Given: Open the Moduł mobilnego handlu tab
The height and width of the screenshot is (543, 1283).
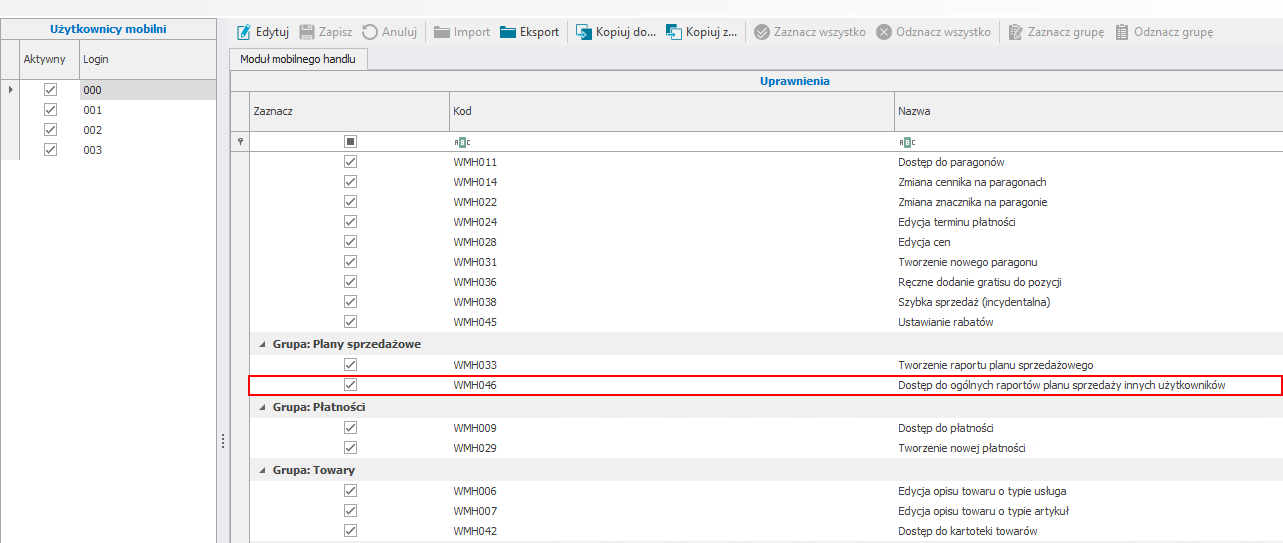Looking at the screenshot, I should pos(297,59).
